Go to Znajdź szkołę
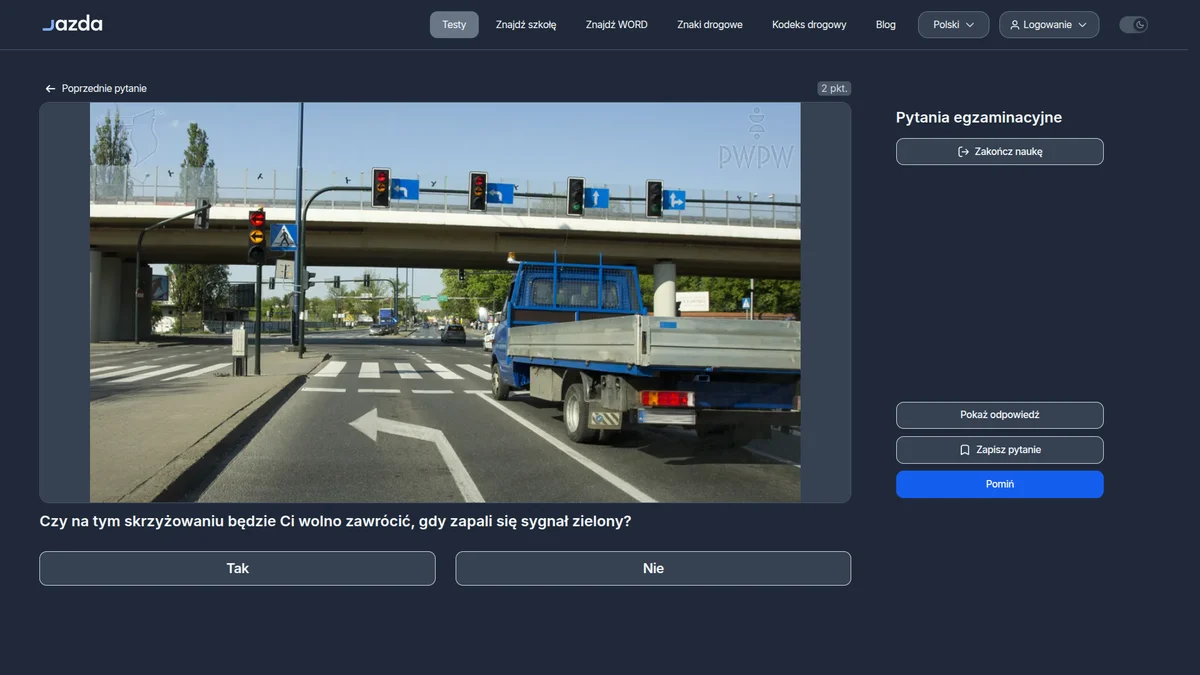 (526, 25)
